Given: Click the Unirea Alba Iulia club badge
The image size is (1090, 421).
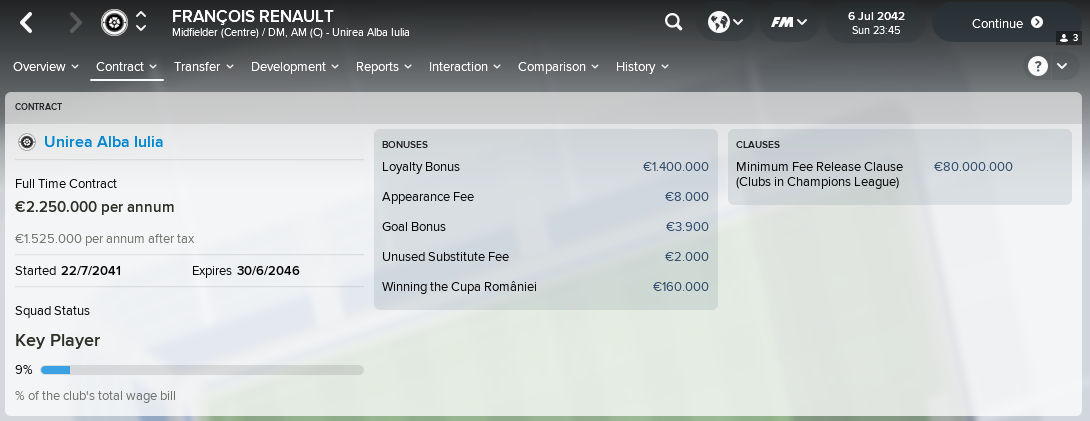Looking at the screenshot, I should pyautogui.click(x=26, y=142).
